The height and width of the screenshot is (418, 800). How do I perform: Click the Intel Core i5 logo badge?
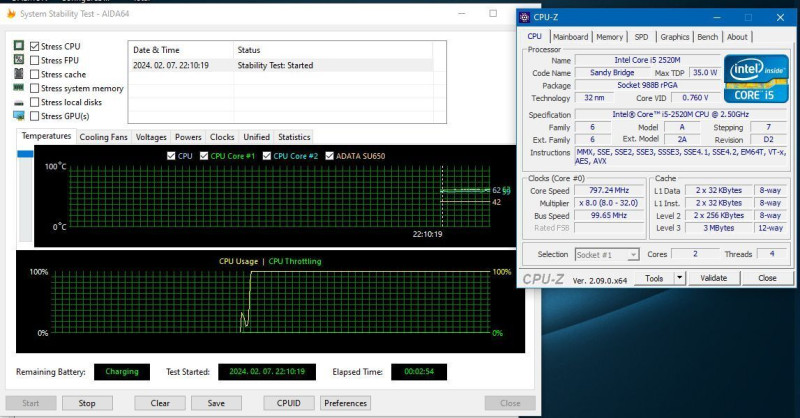click(x=756, y=79)
